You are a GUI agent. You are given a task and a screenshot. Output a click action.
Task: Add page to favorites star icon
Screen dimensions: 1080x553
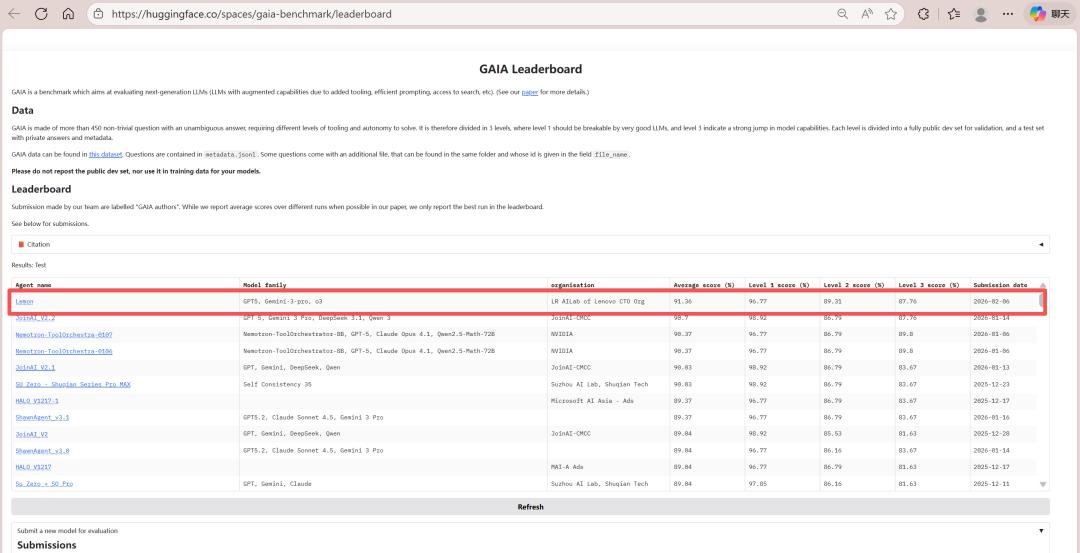[890, 14]
